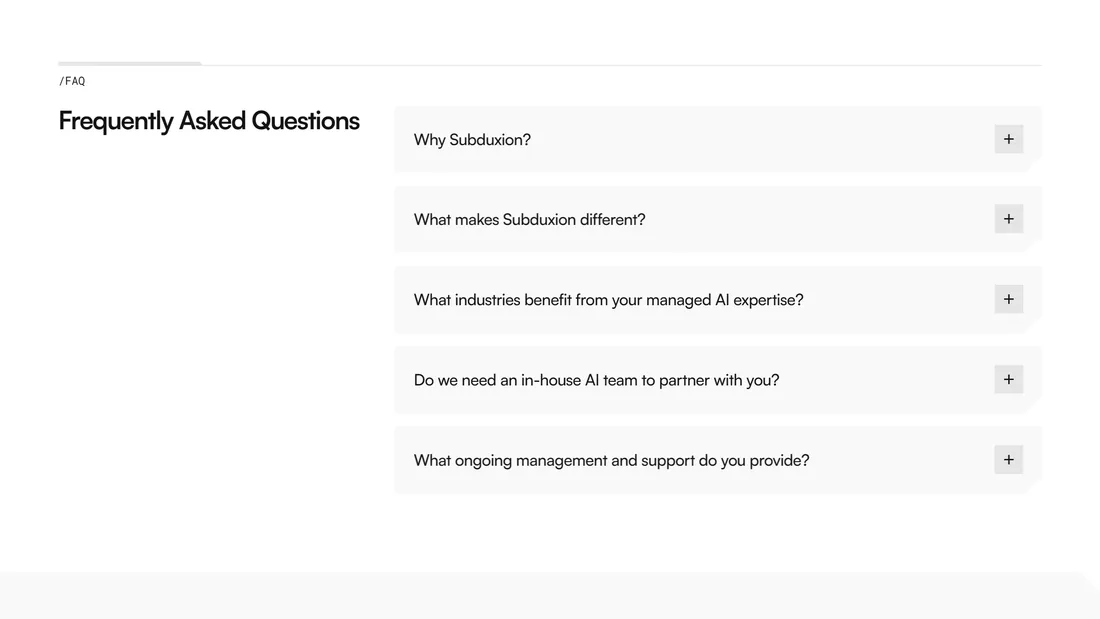Click the 'Frequently Asked Questions' heading
Screen dimensions: 1100x619
(x=208, y=120)
